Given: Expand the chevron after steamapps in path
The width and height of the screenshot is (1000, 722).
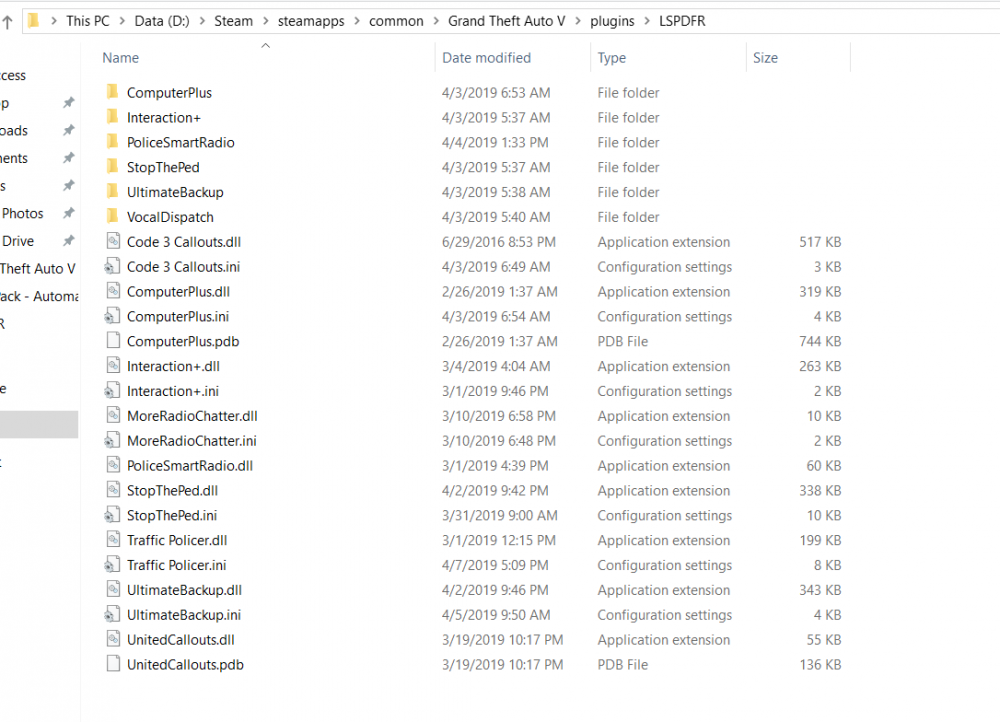Looking at the screenshot, I should [357, 21].
